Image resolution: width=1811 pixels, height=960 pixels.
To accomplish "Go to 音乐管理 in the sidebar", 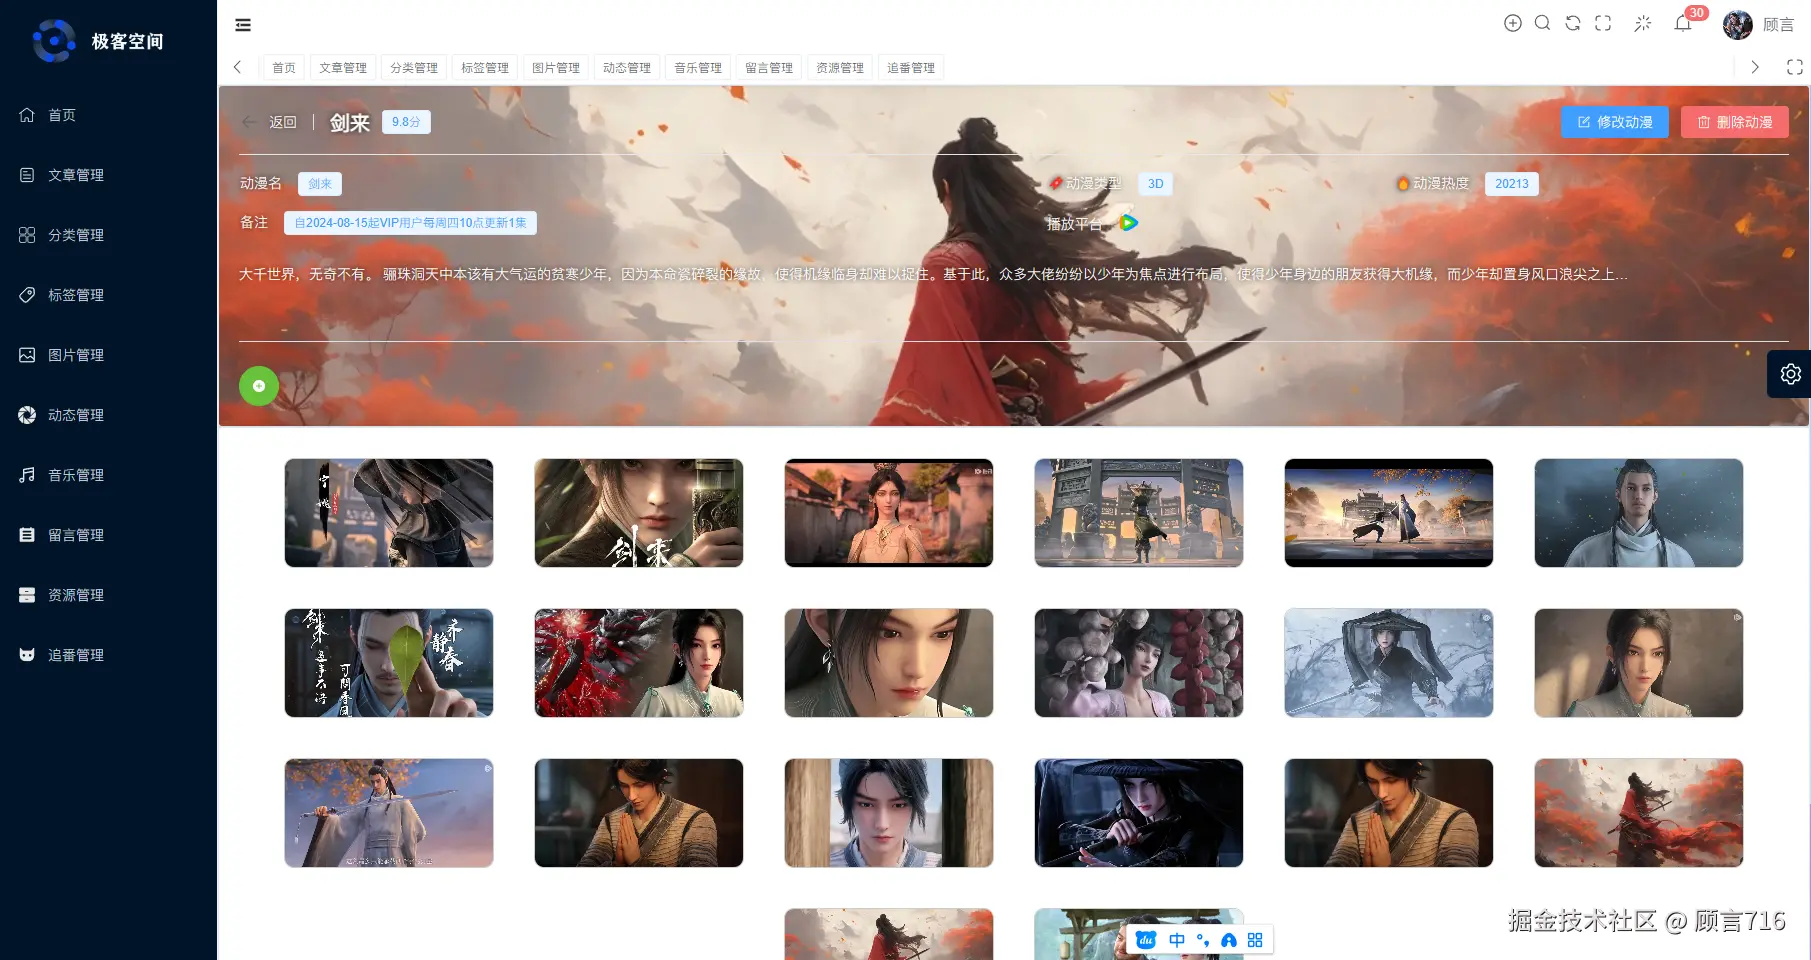I will (x=76, y=475).
